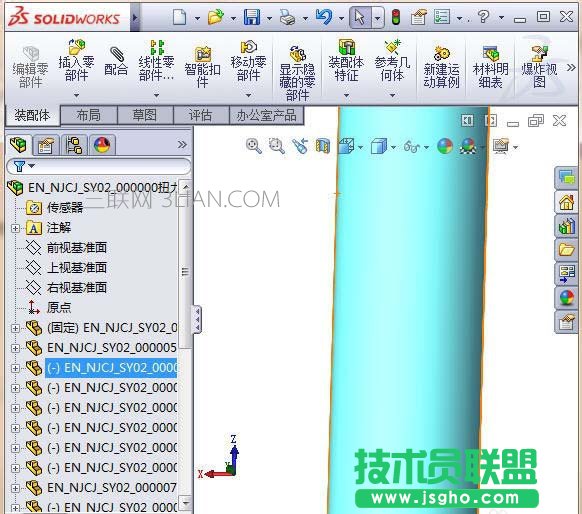Select the highlighted (-) EN_NJCJ_SY02 component
Screen dimensions: 582x514
coord(111,368)
